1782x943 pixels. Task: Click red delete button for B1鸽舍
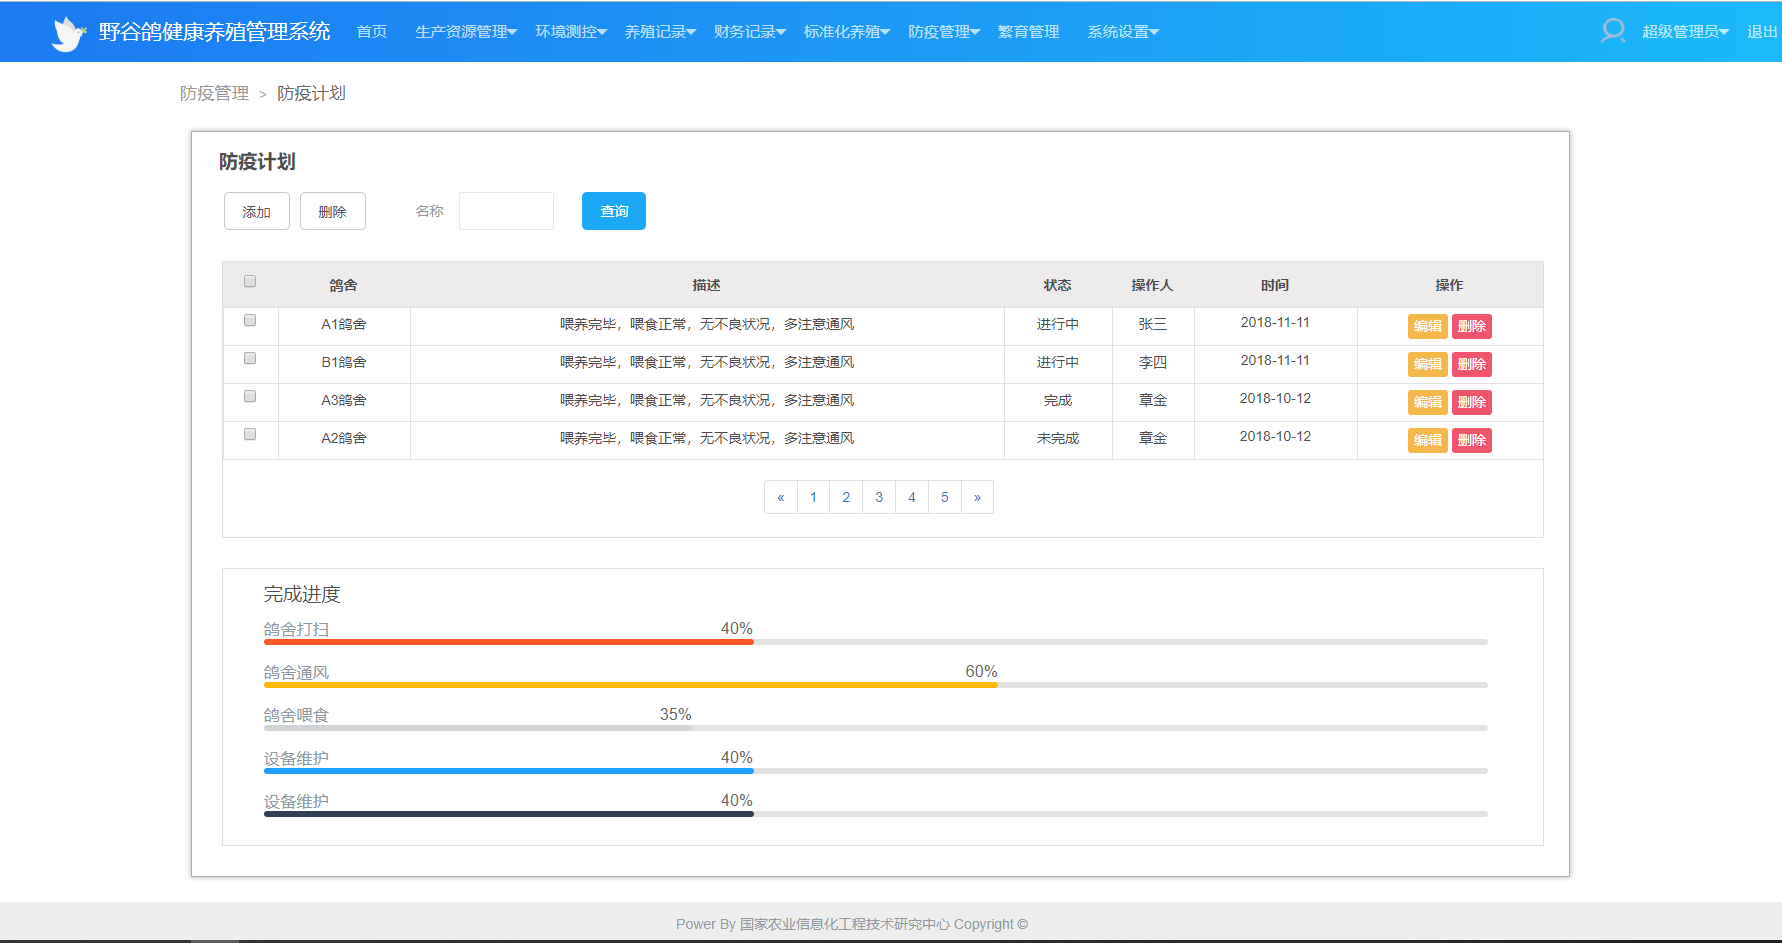click(x=1471, y=364)
